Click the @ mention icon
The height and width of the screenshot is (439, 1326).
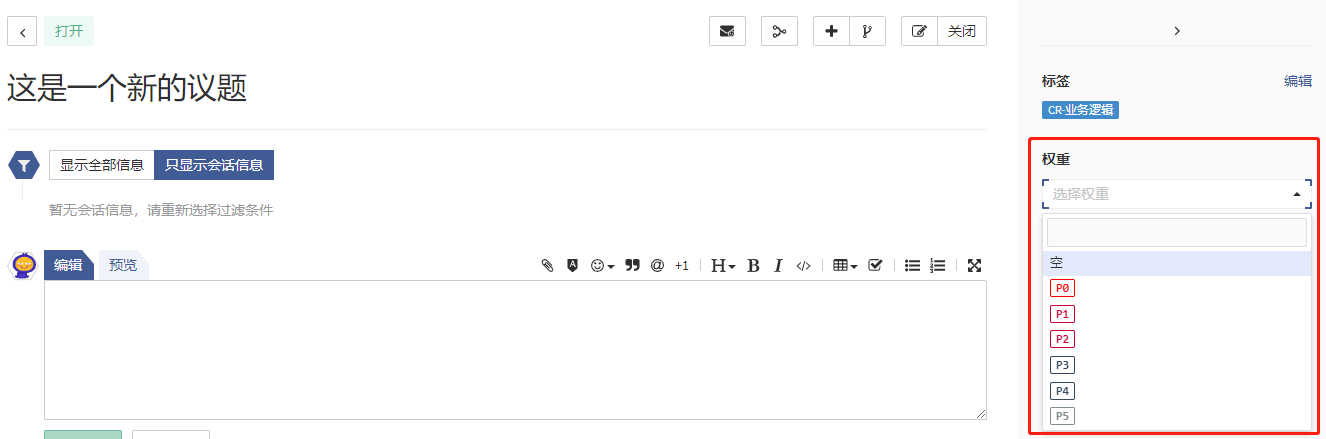tap(657, 266)
